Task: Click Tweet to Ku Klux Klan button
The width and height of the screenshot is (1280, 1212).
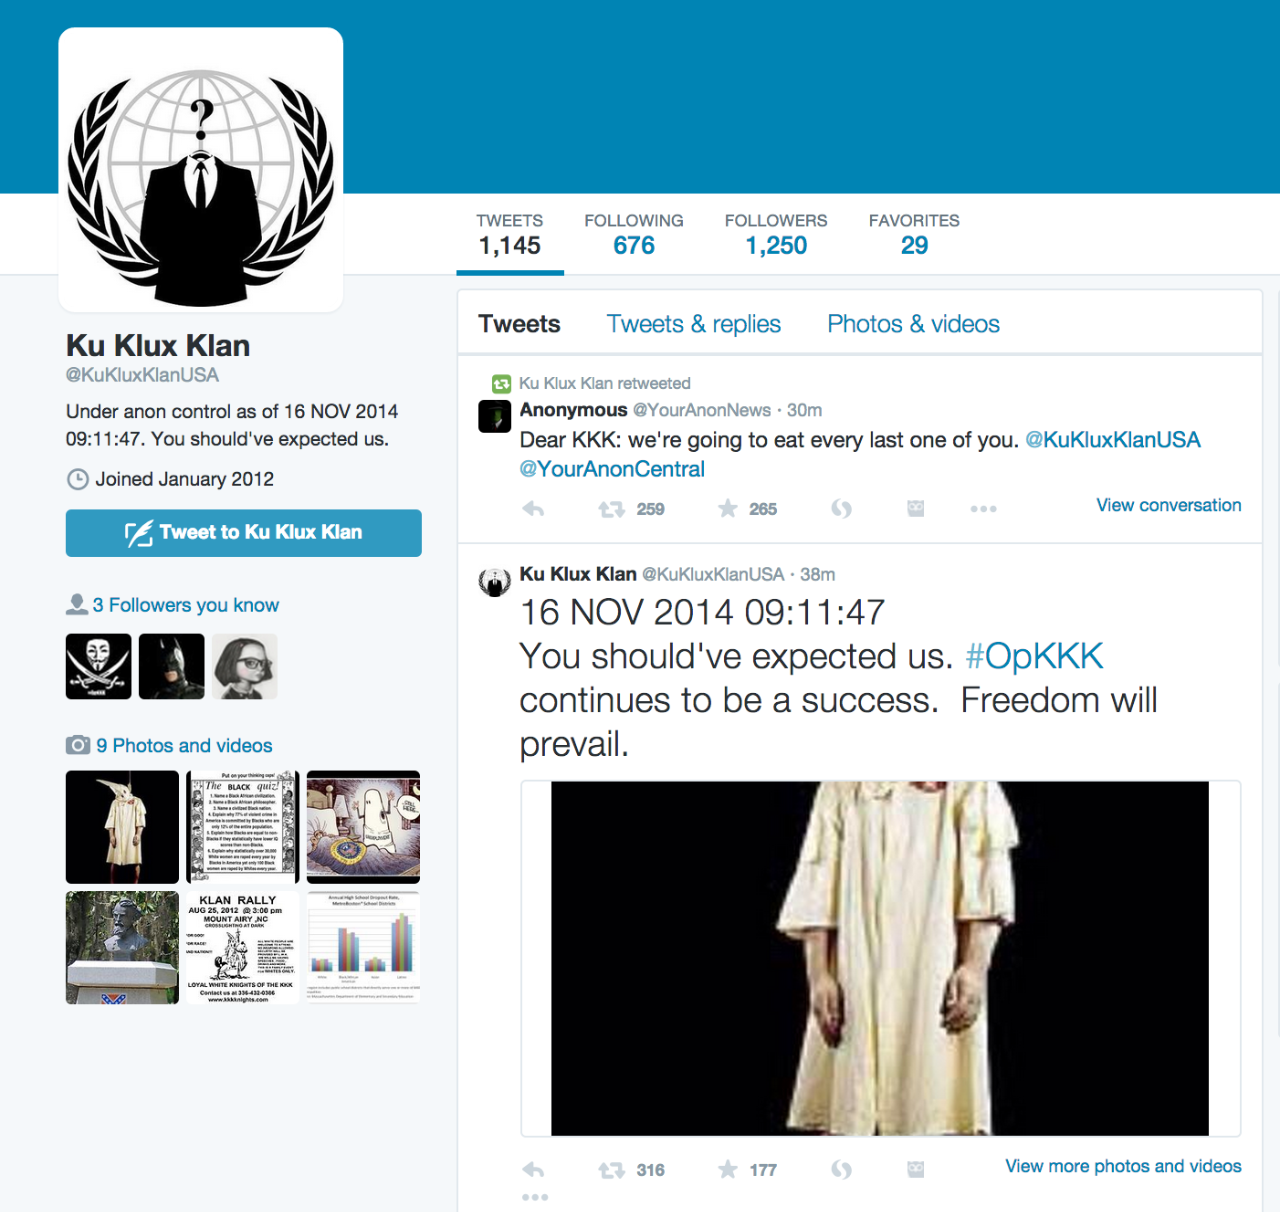Action: pos(244,533)
